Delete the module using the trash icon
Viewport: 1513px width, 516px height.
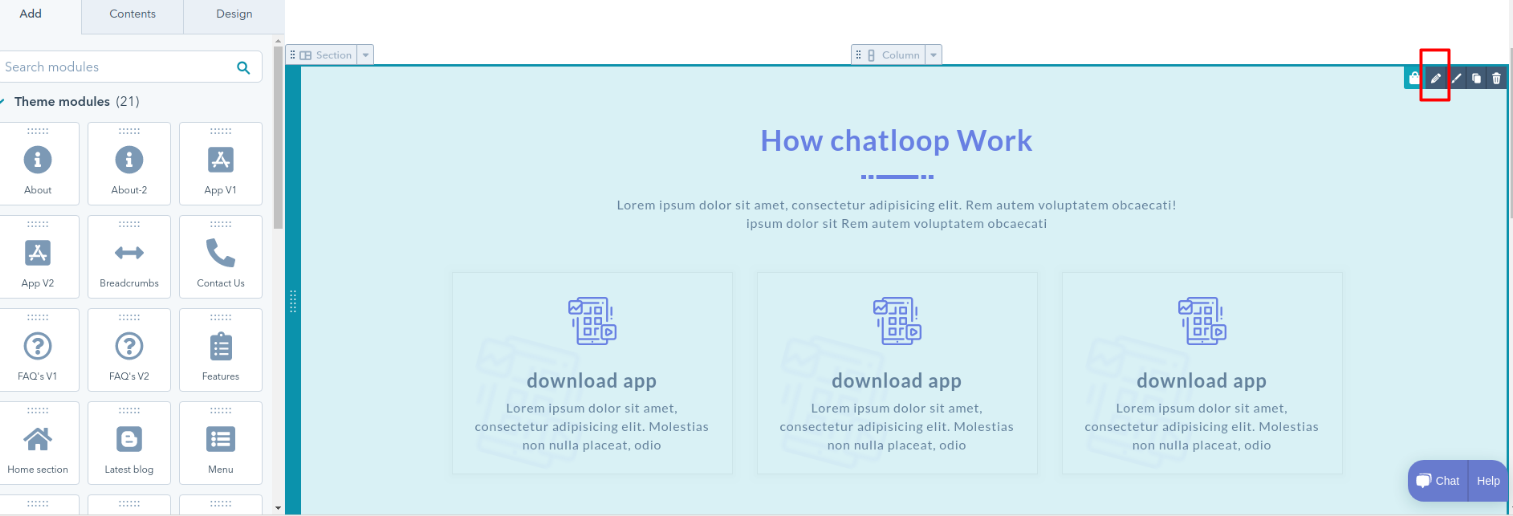[1497, 78]
